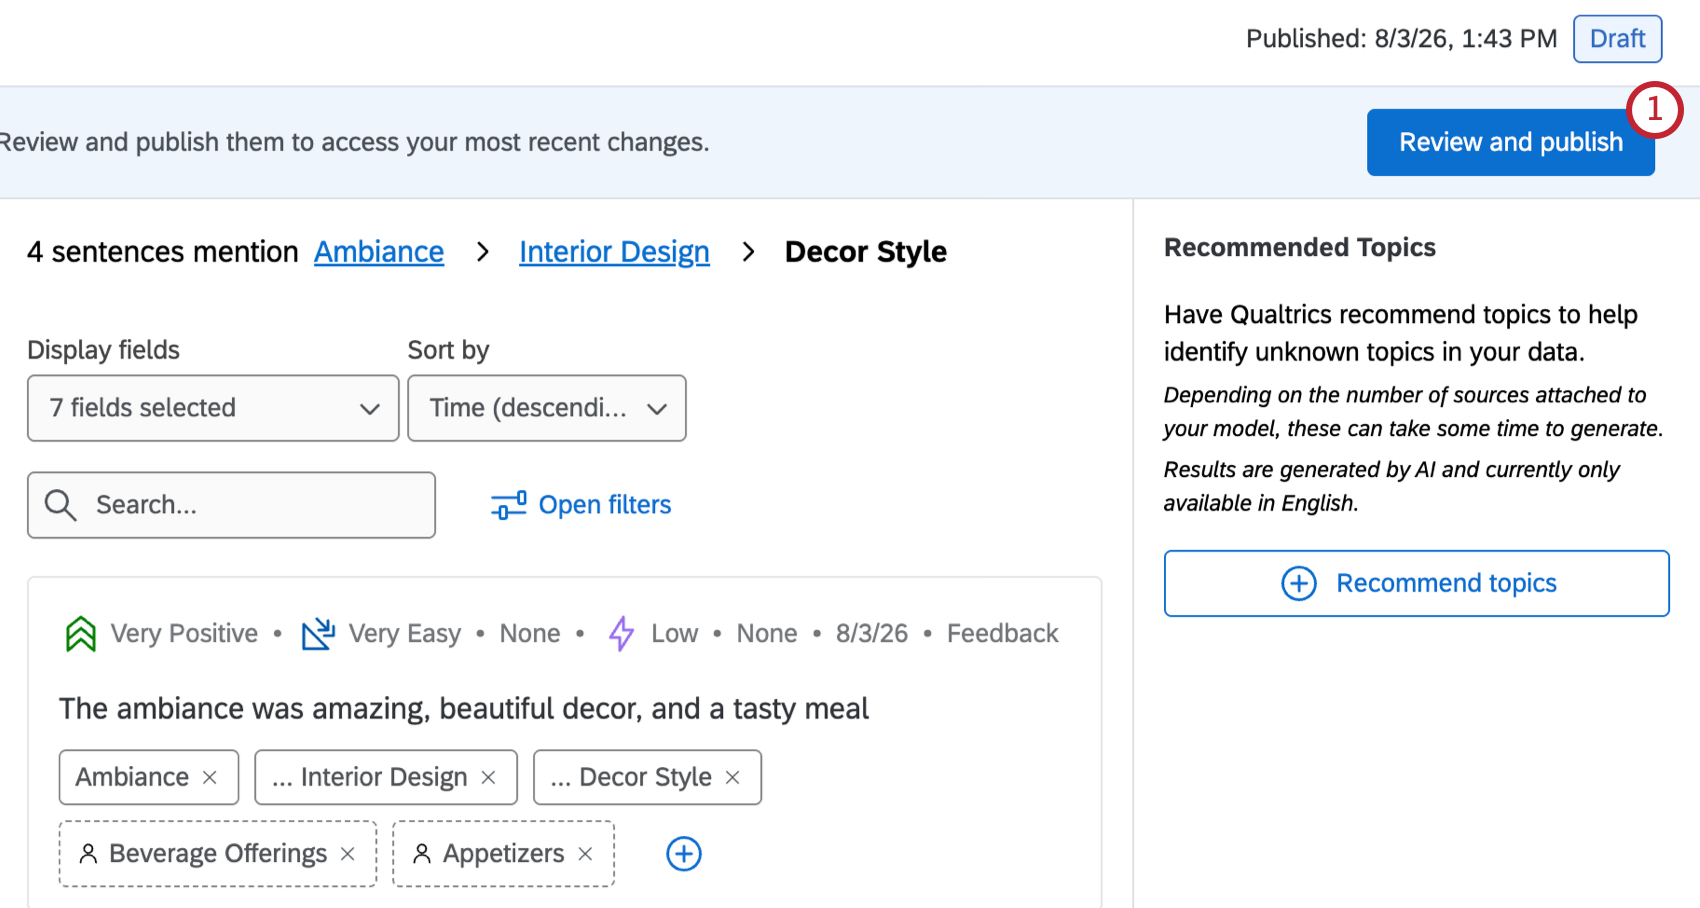The image size is (1700, 908).
Task: Click Review and publish button
Action: pos(1511,142)
